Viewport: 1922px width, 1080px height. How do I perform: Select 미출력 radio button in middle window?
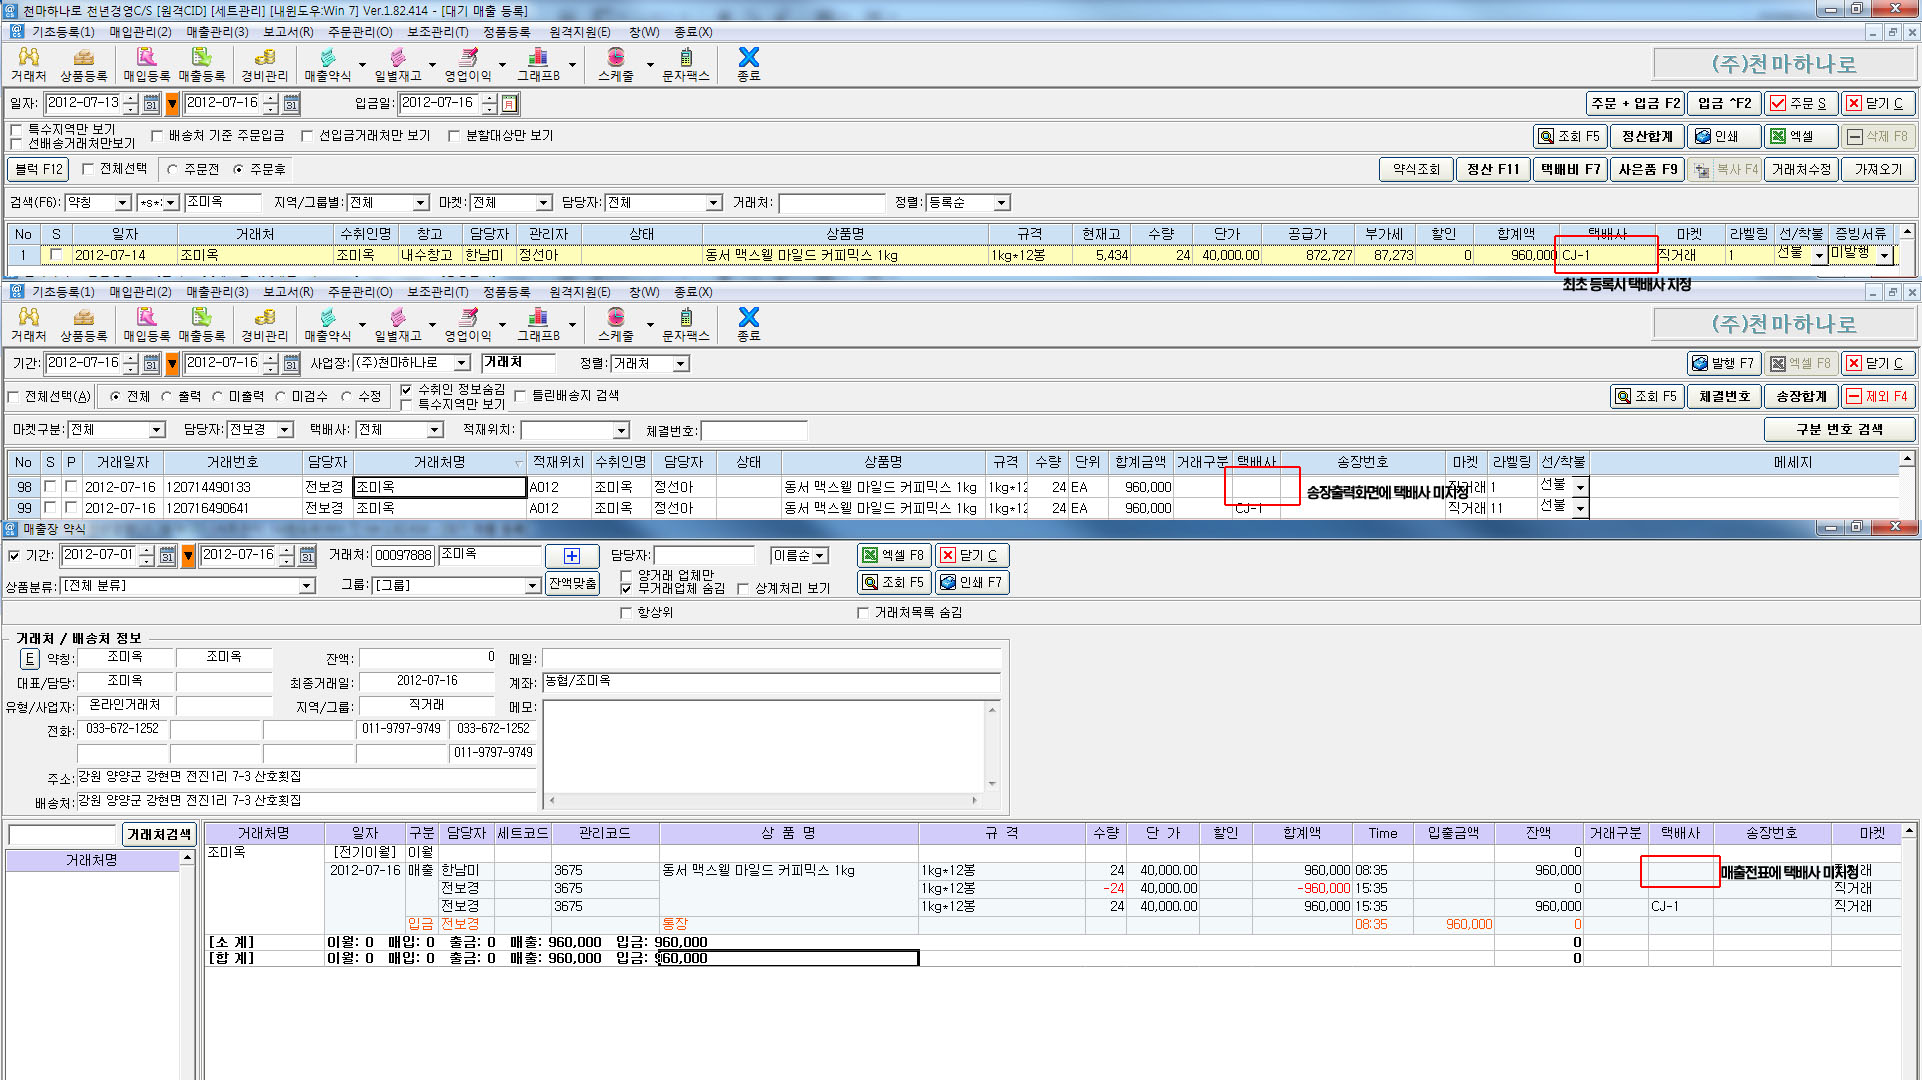(217, 397)
